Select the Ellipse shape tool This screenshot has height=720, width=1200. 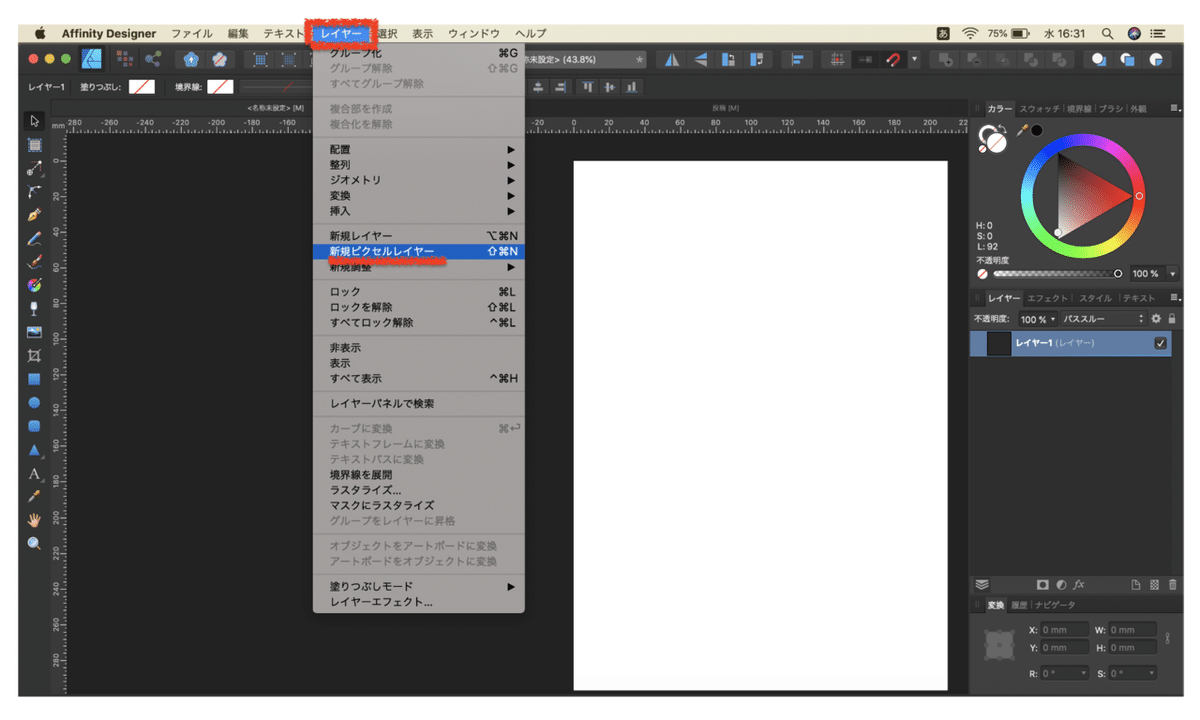pyautogui.click(x=34, y=402)
